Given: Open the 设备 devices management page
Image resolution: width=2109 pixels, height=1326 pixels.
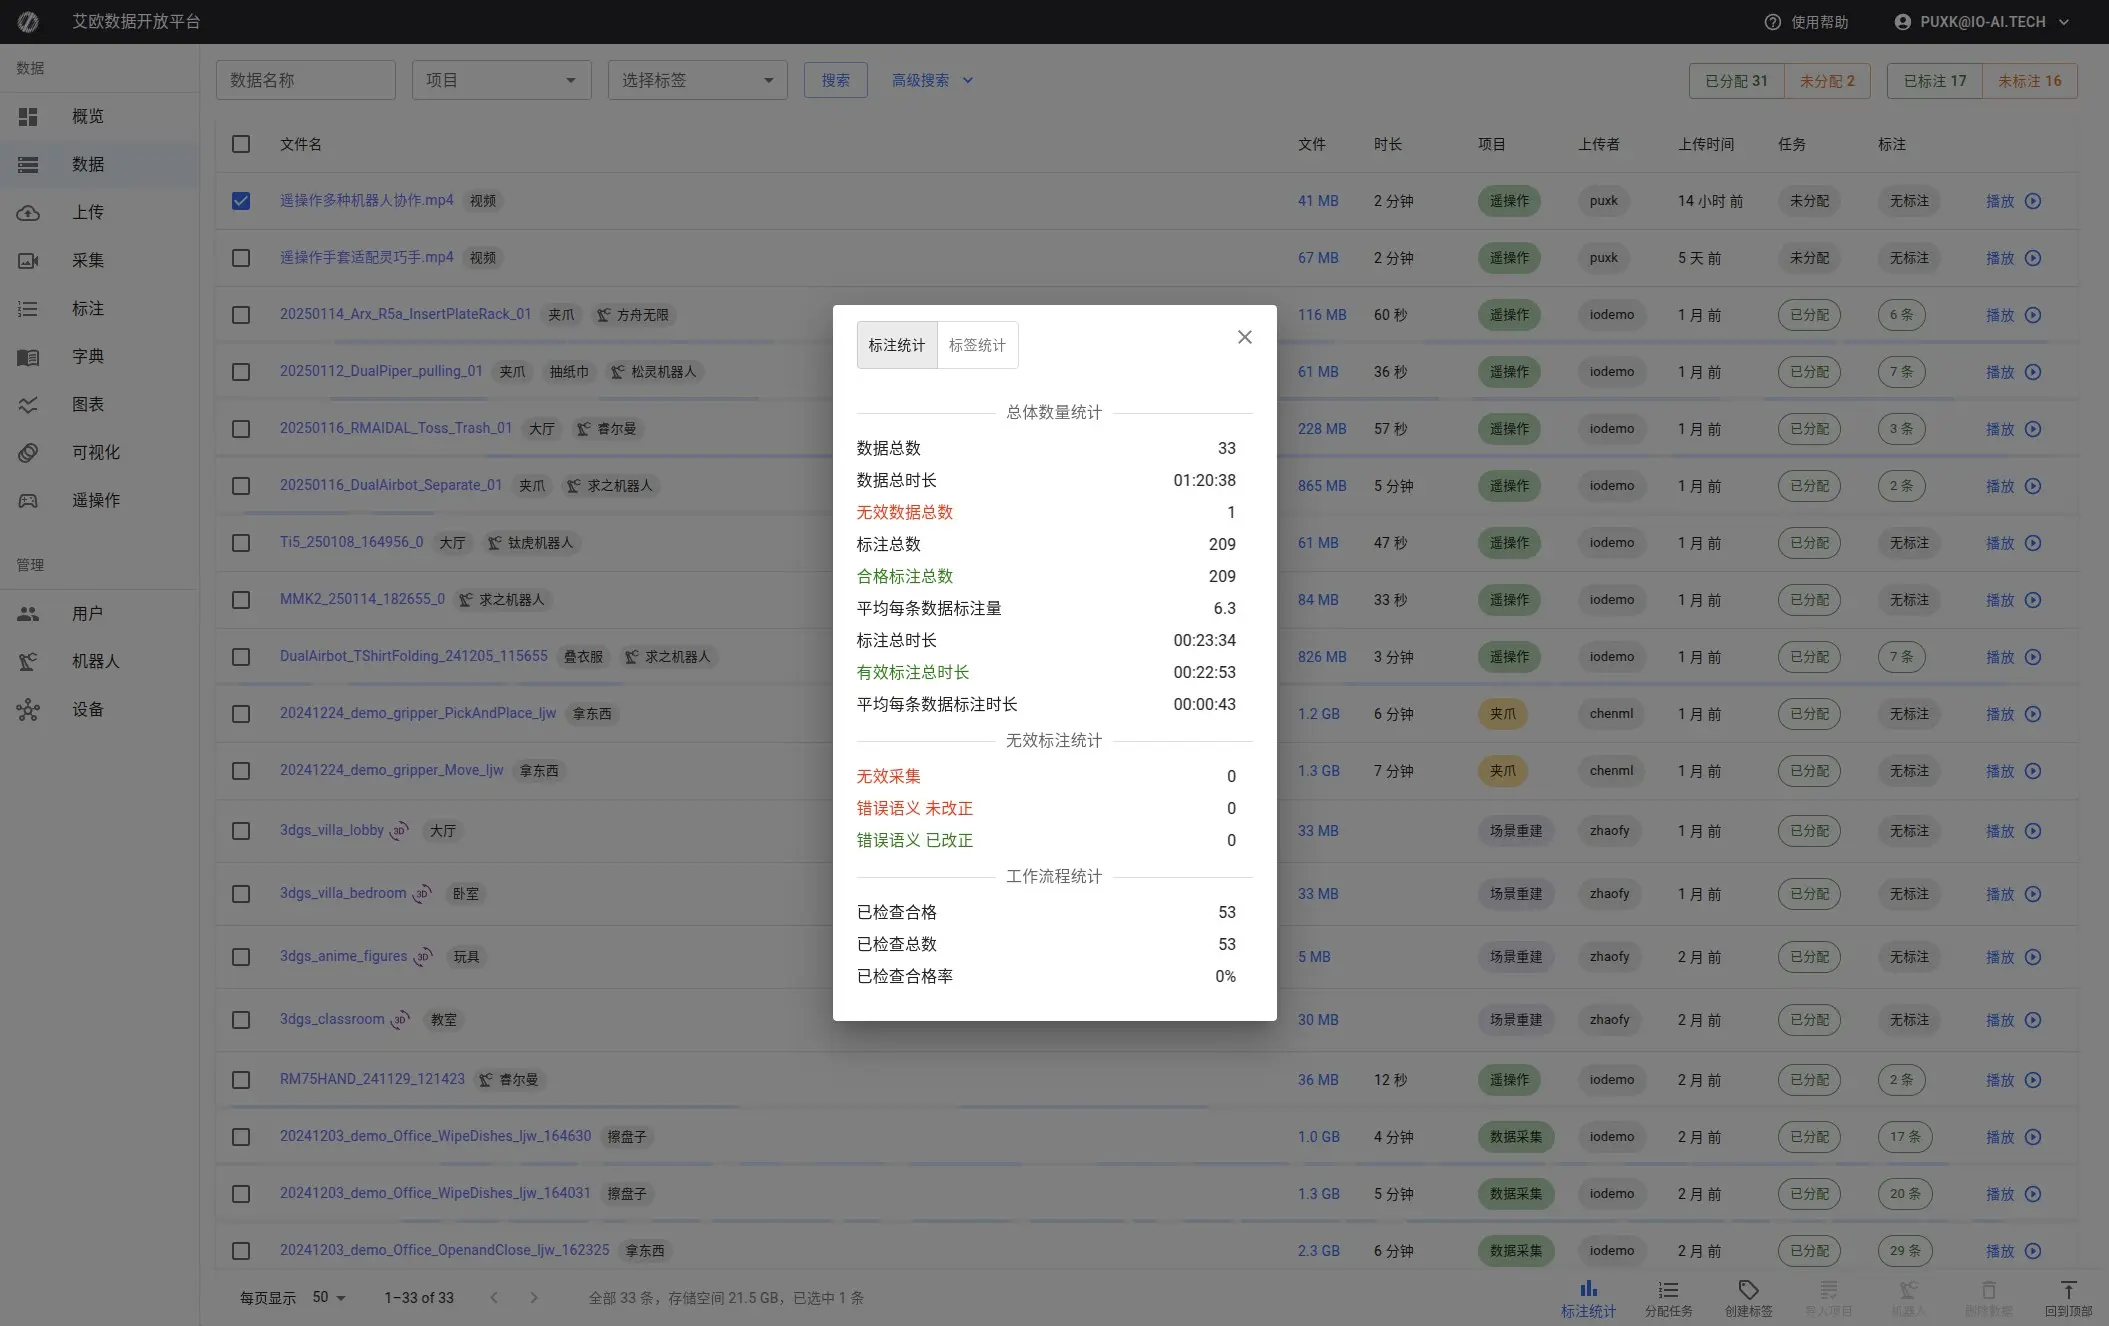Looking at the screenshot, I should (x=88, y=709).
